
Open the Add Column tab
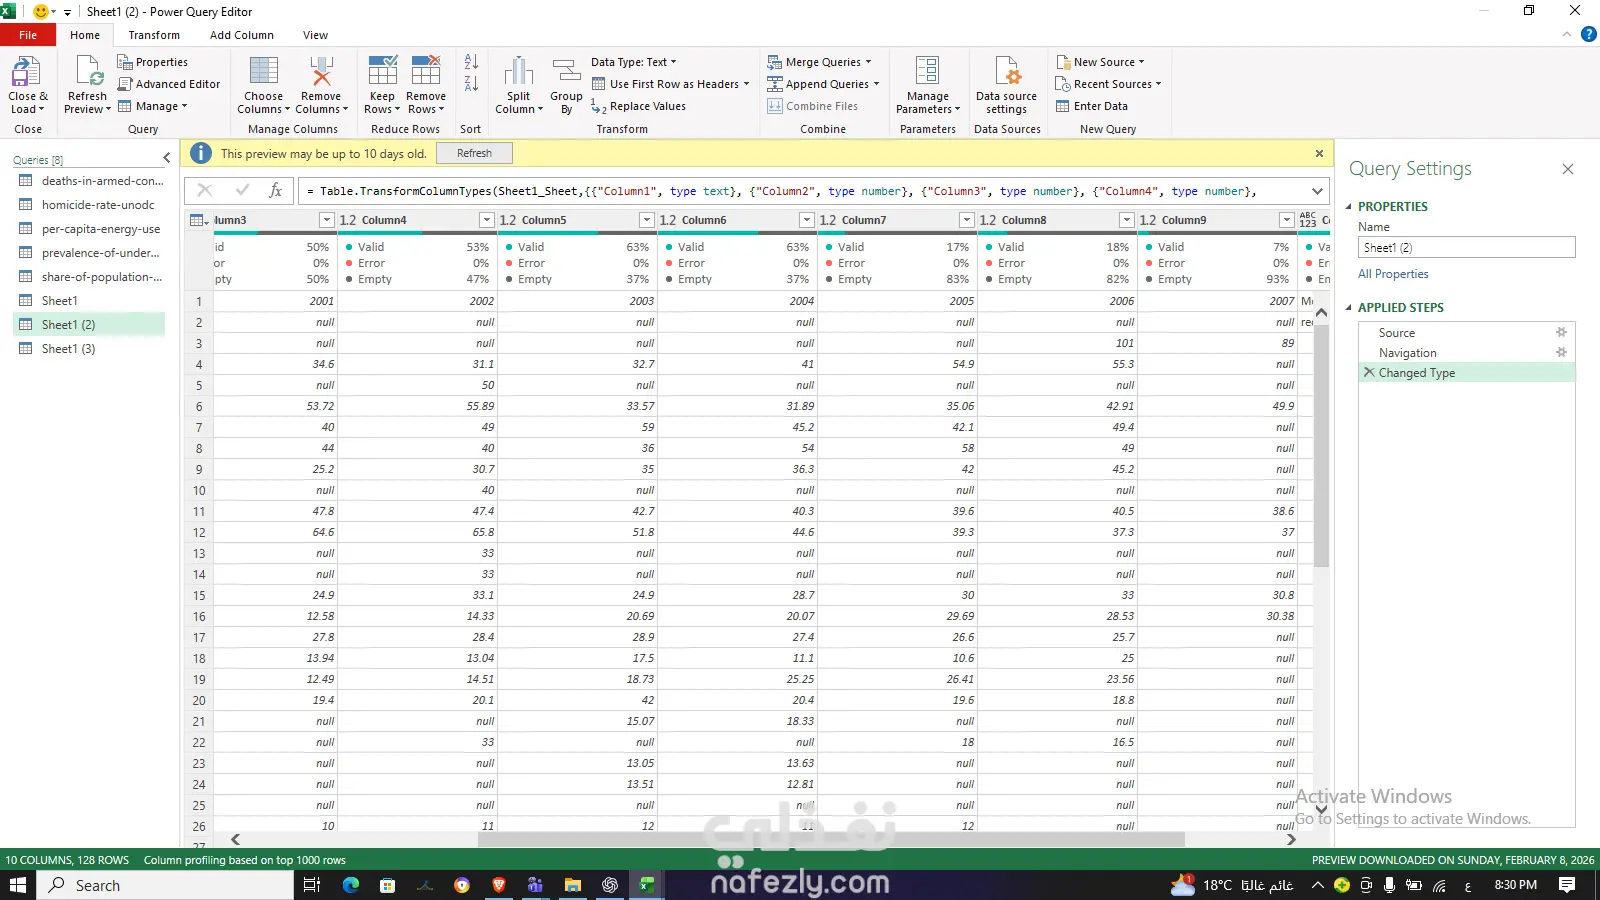[x=241, y=35]
